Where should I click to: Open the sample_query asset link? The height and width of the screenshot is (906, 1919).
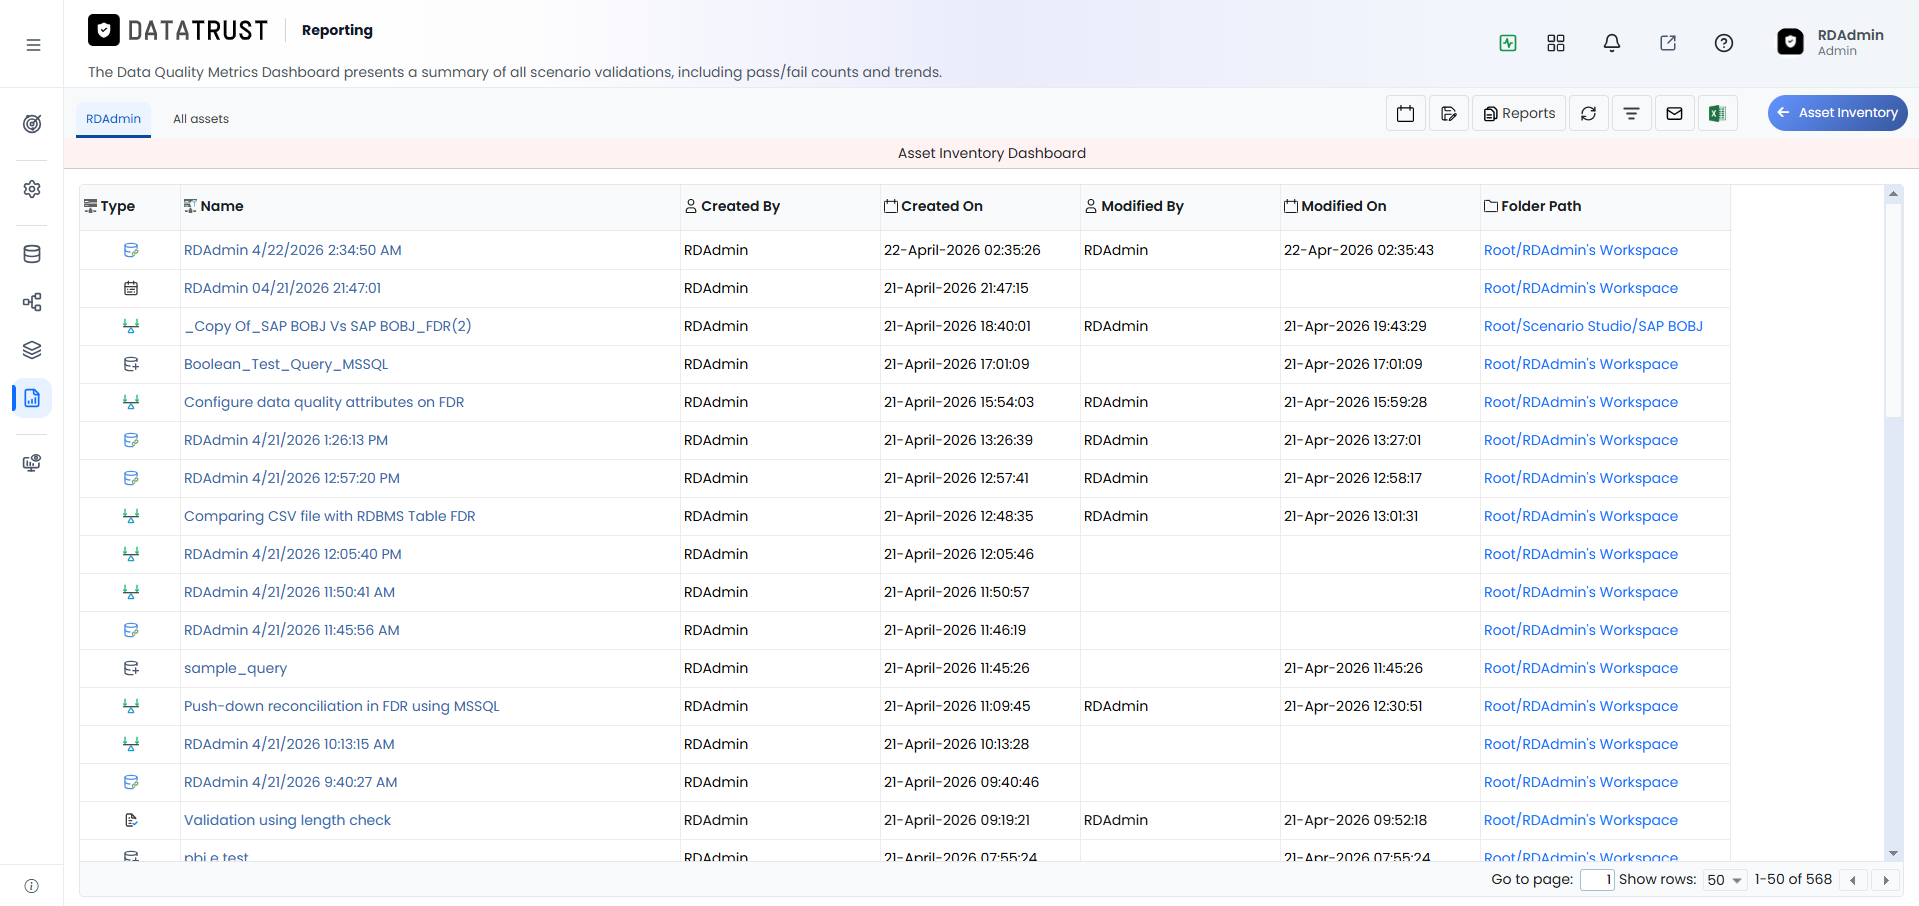coord(235,668)
